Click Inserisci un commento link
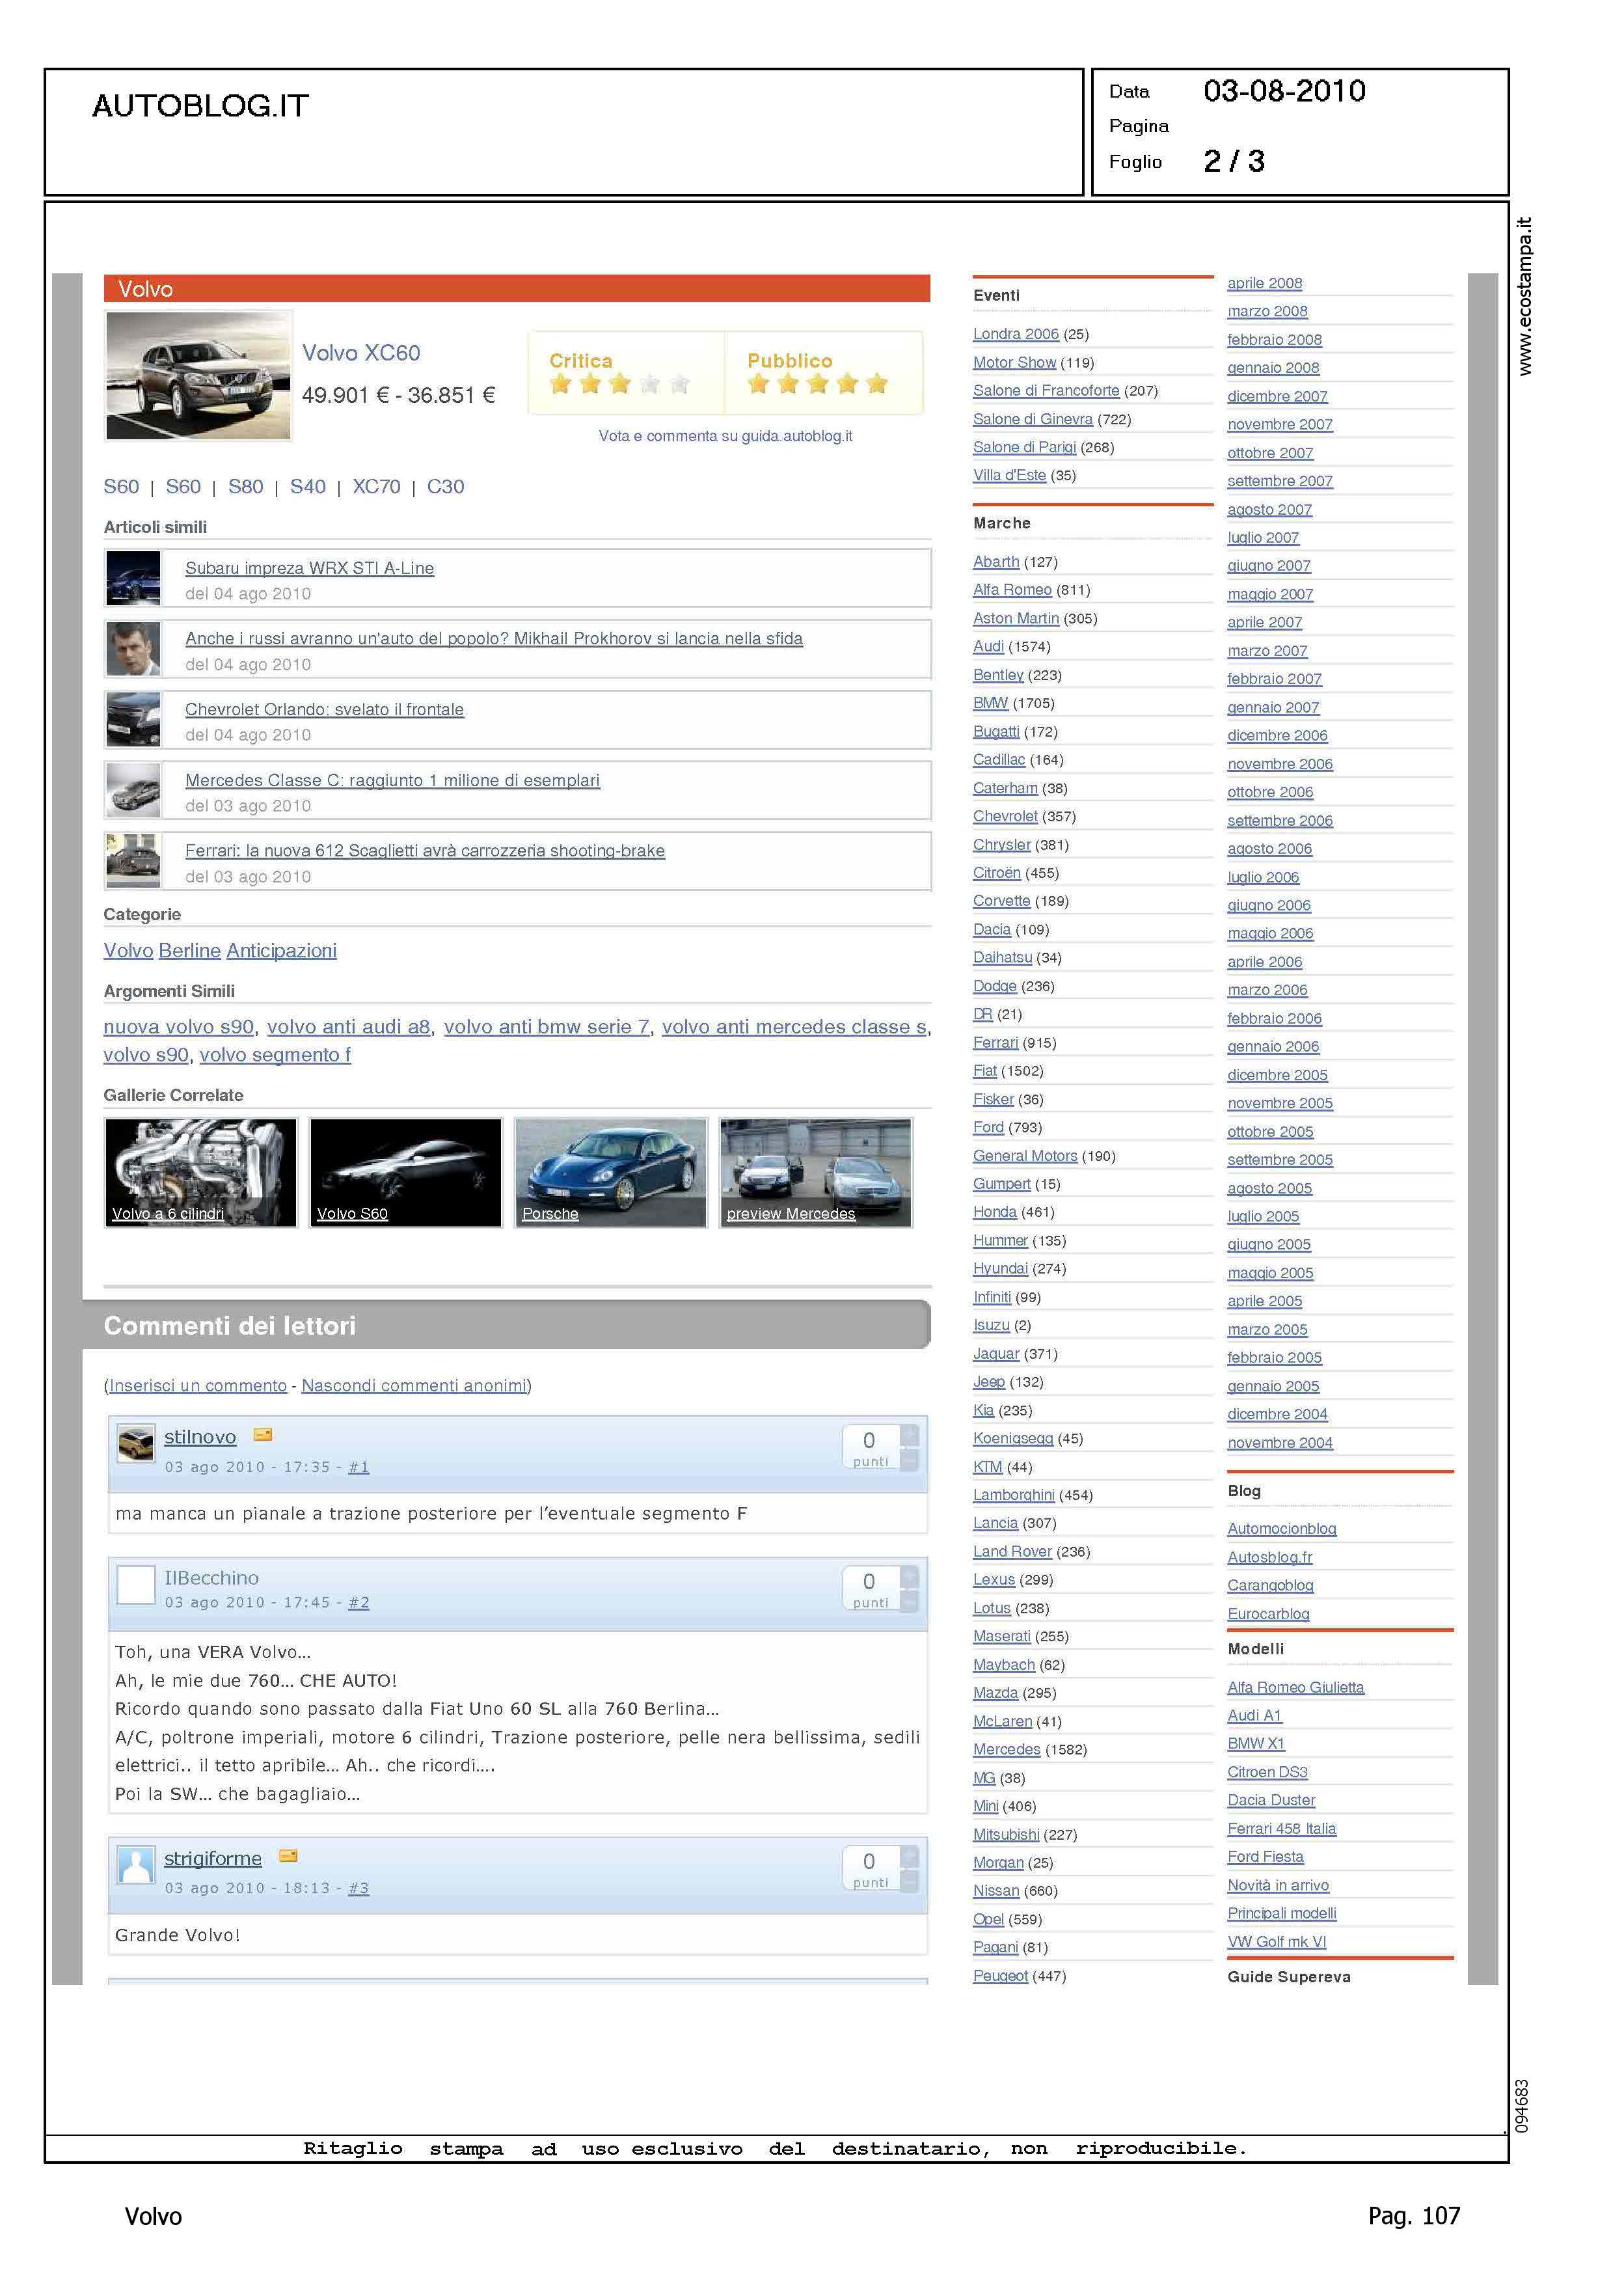1624x2279 pixels. pyautogui.click(x=198, y=1385)
